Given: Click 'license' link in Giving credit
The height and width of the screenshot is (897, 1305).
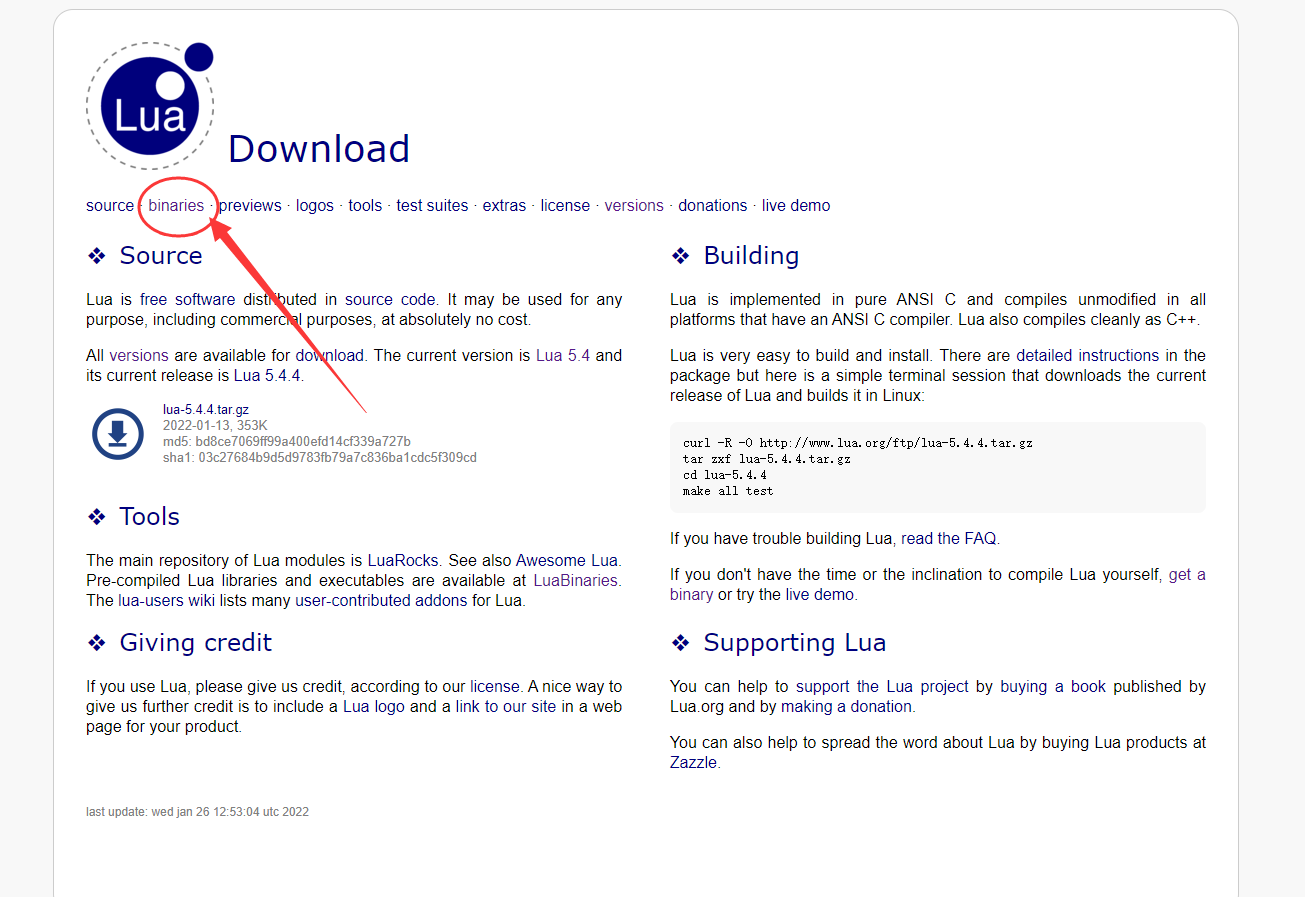Looking at the screenshot, I should coord(495,686).
